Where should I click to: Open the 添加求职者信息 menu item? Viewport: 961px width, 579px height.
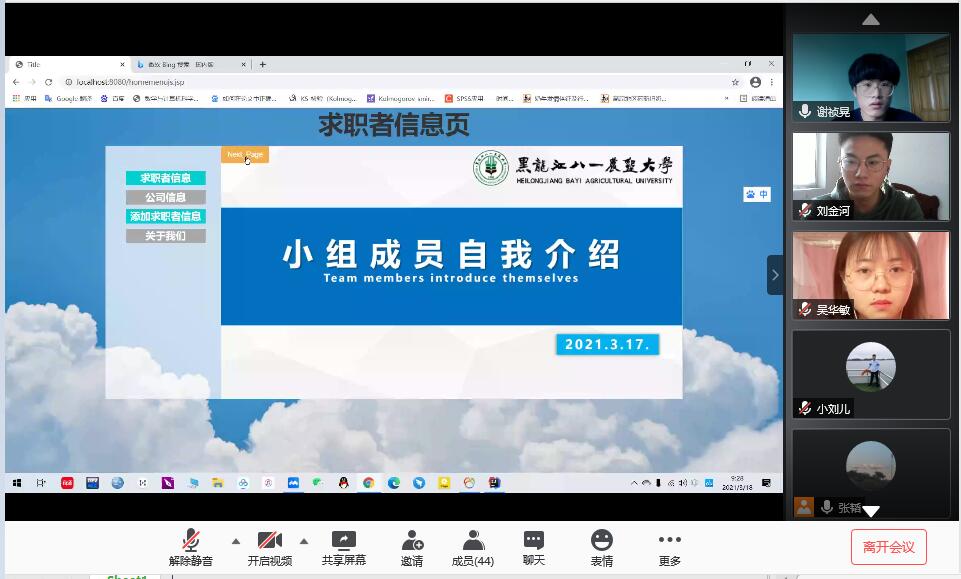[165, 216]
